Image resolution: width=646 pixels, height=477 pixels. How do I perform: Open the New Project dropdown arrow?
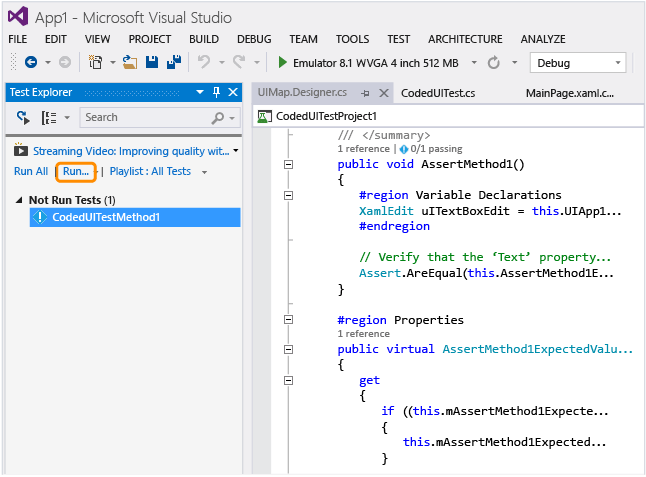click(112, 63)
